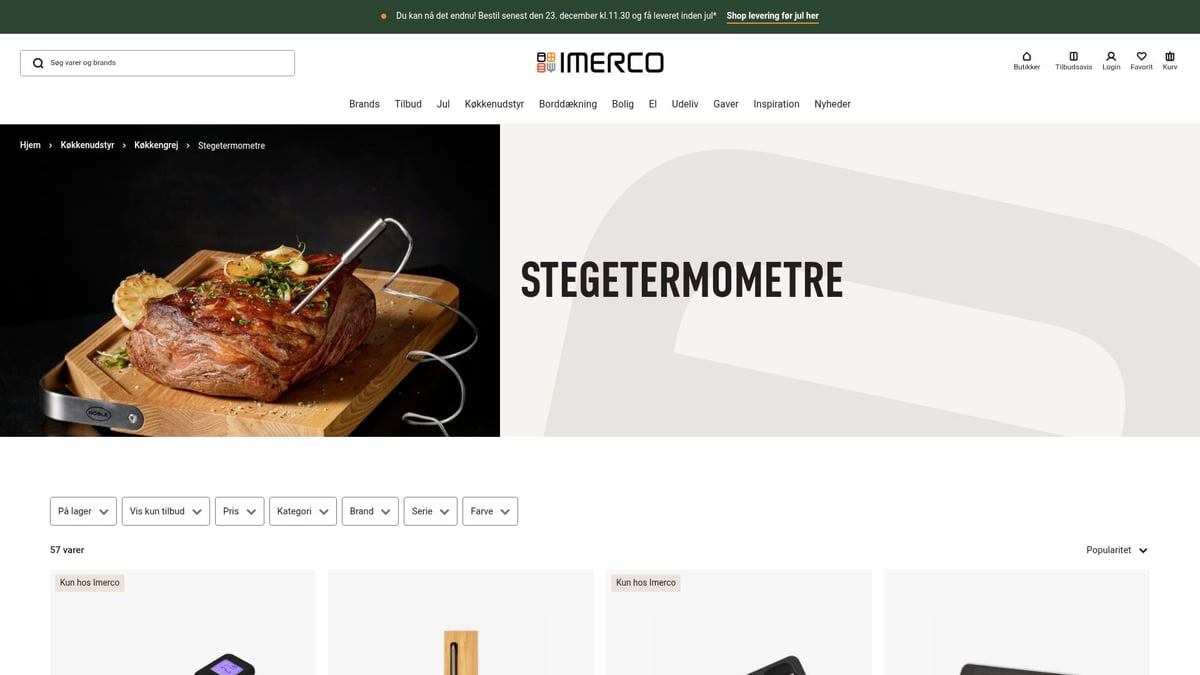Expand the Brand filter

(370, 511)
